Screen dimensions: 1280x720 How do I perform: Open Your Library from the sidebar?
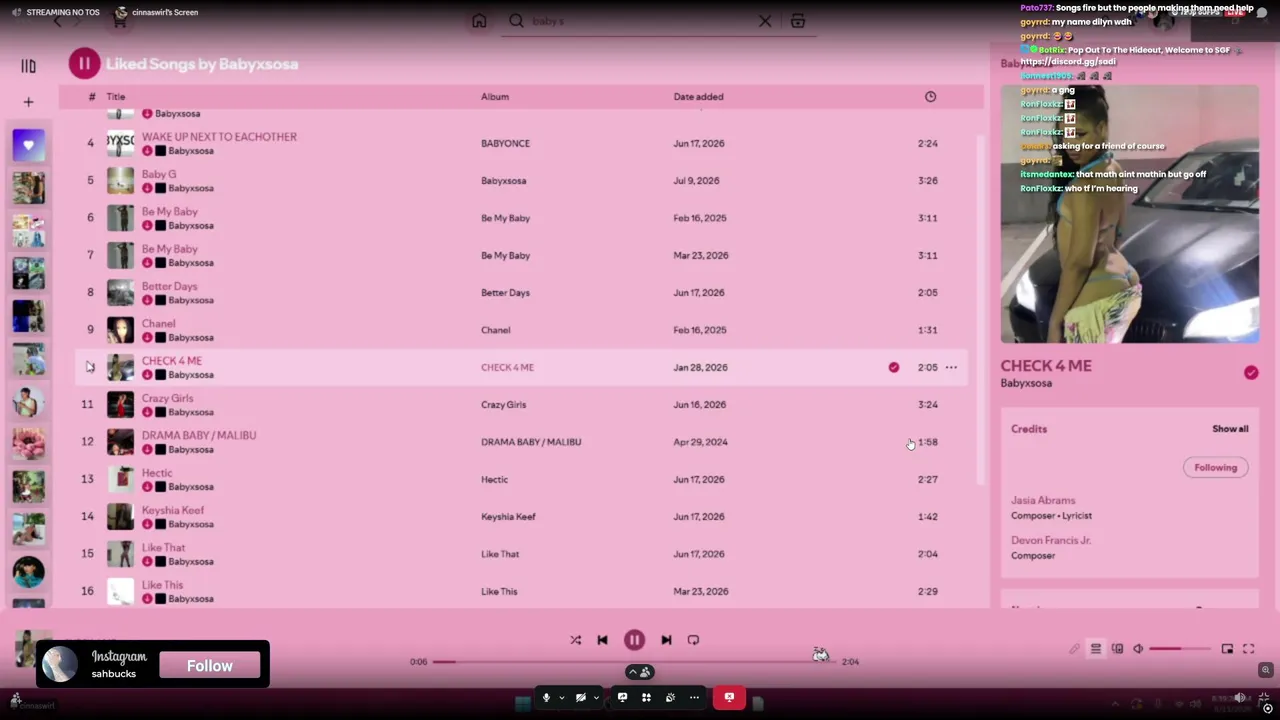(x=28, y=66)
